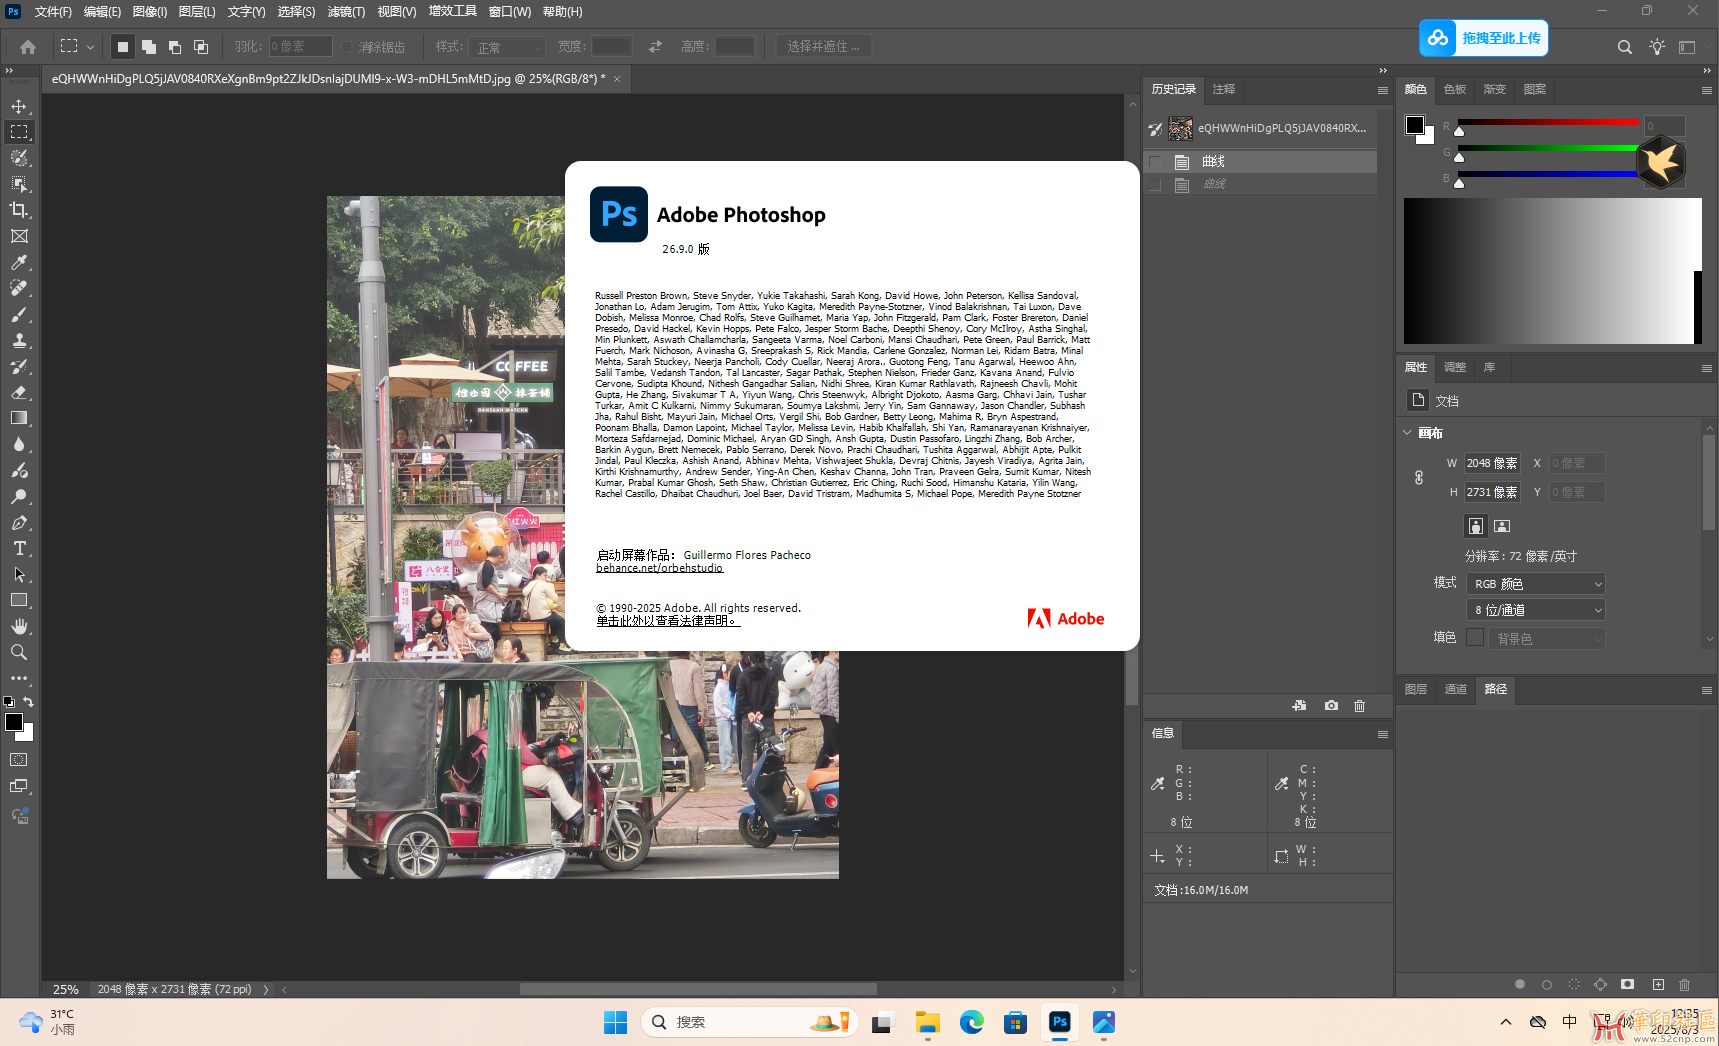
Task: Click the Home icon in options bar
Action: pyautogui.click(x=28, y=47)
